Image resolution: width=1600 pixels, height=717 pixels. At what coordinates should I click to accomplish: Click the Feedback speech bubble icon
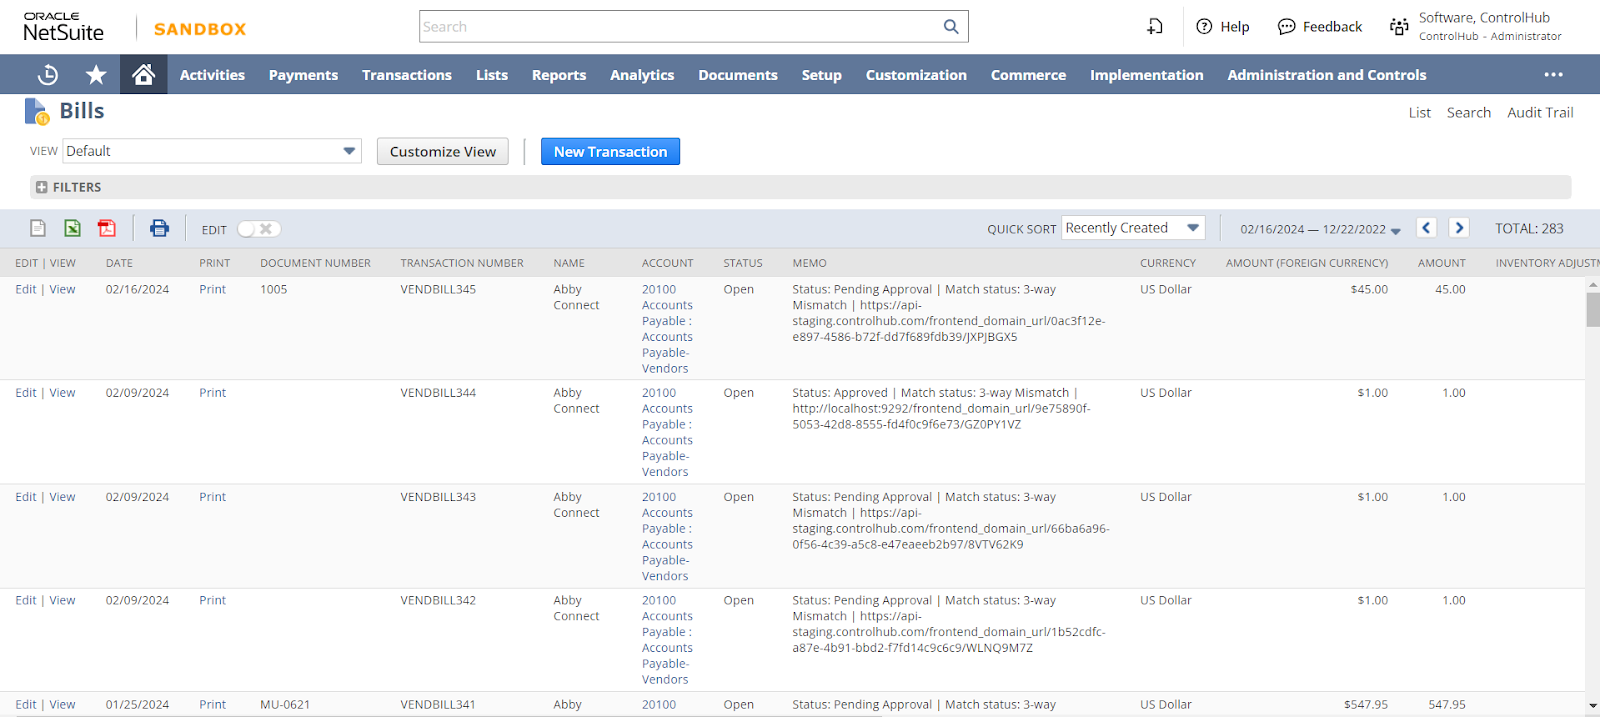[x=1287, y=27]
